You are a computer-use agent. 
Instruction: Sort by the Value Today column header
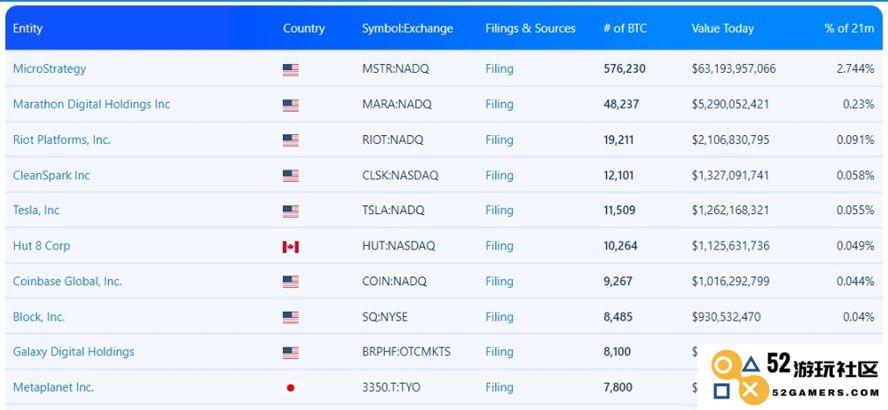[x=722, y=28]
